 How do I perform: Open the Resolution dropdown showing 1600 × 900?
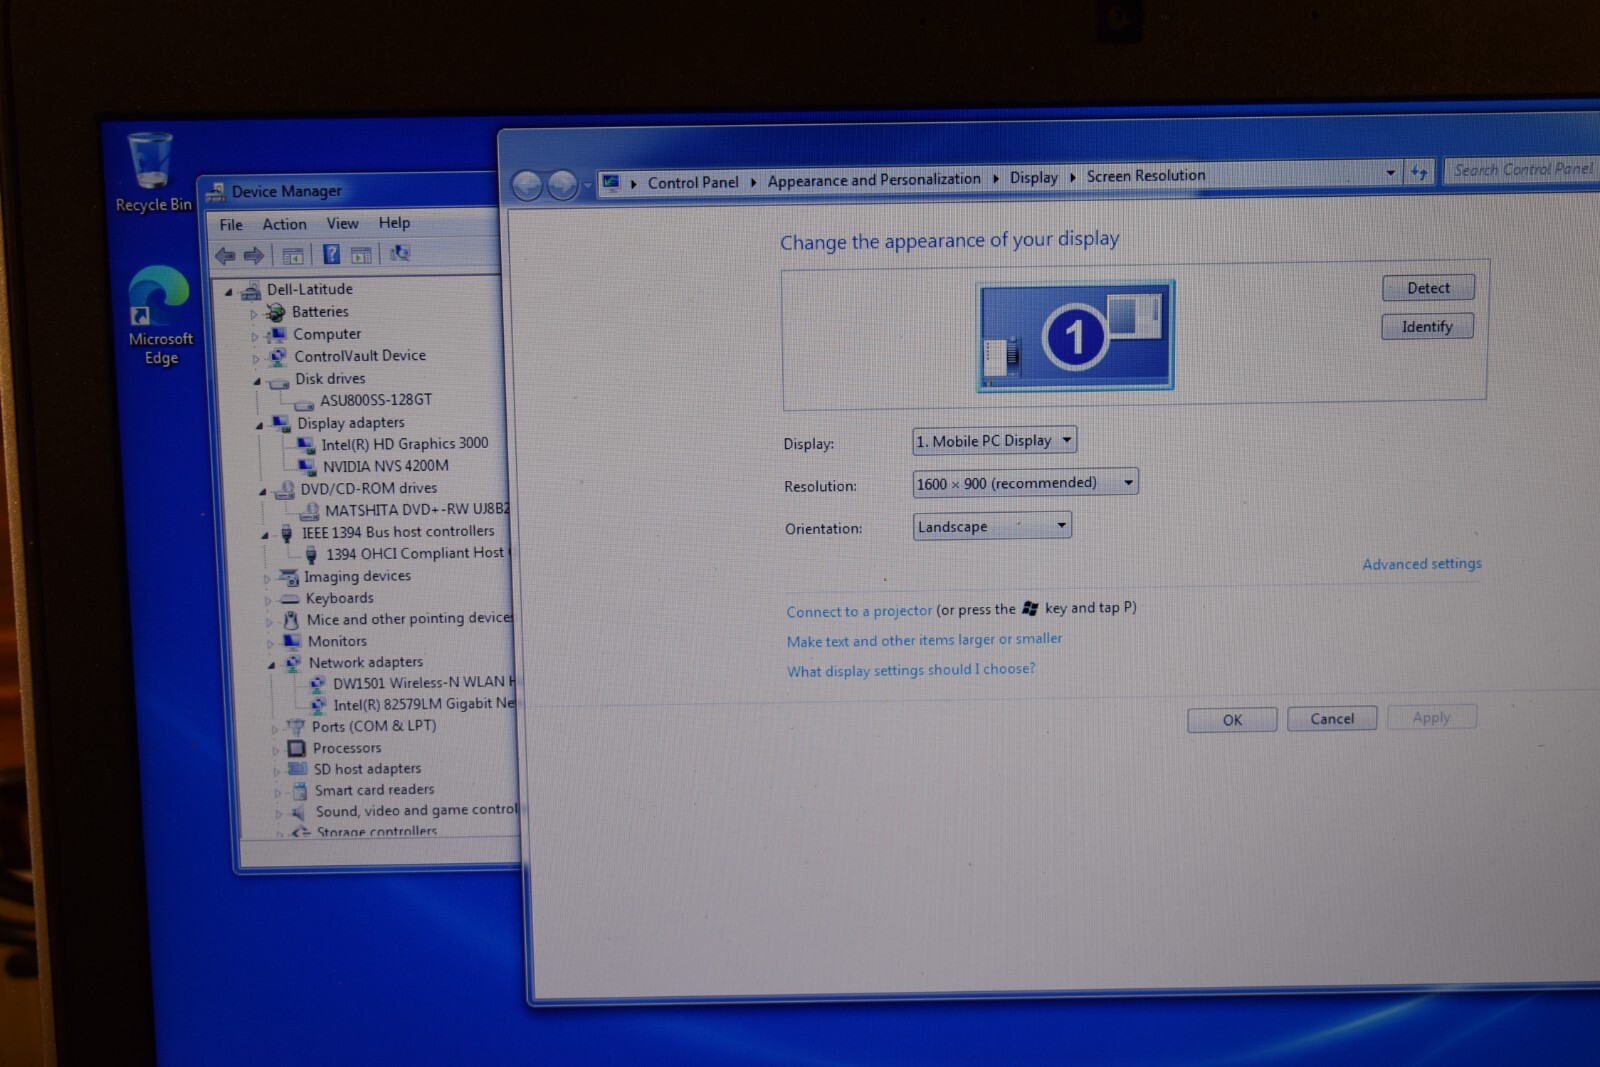1025,483
